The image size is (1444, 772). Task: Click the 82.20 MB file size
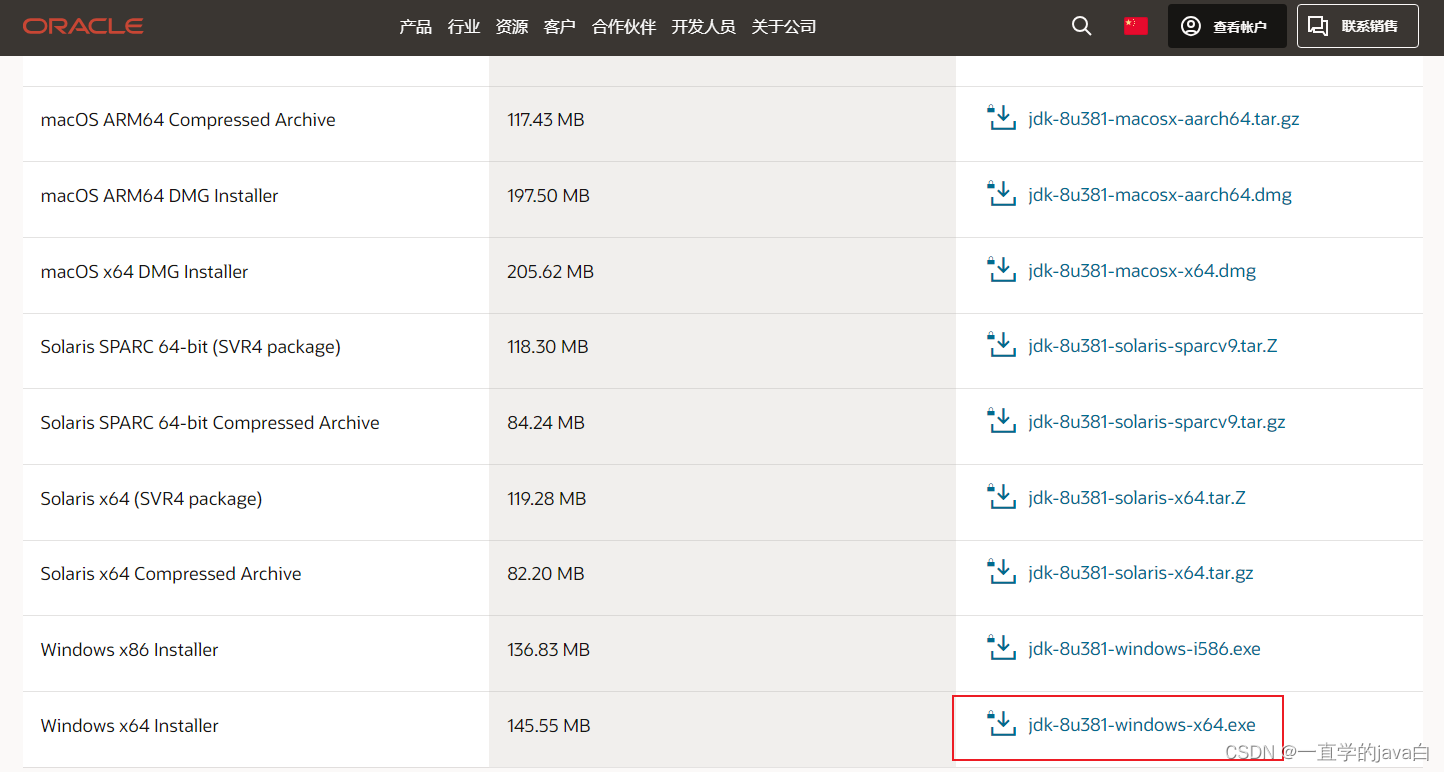click(546, 574)
